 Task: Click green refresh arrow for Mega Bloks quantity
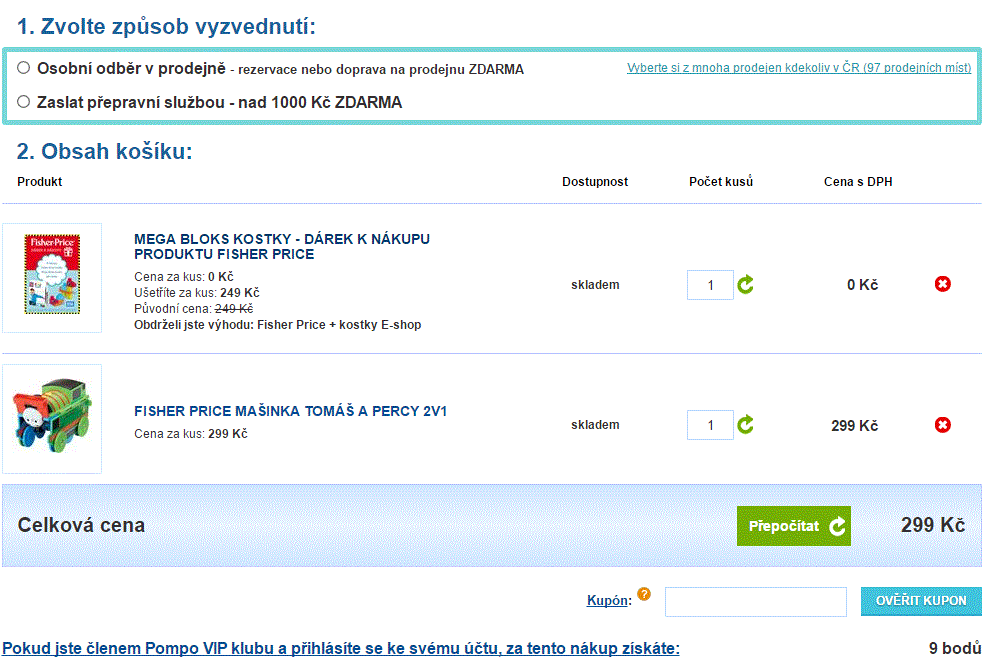[x=746, y=285]
